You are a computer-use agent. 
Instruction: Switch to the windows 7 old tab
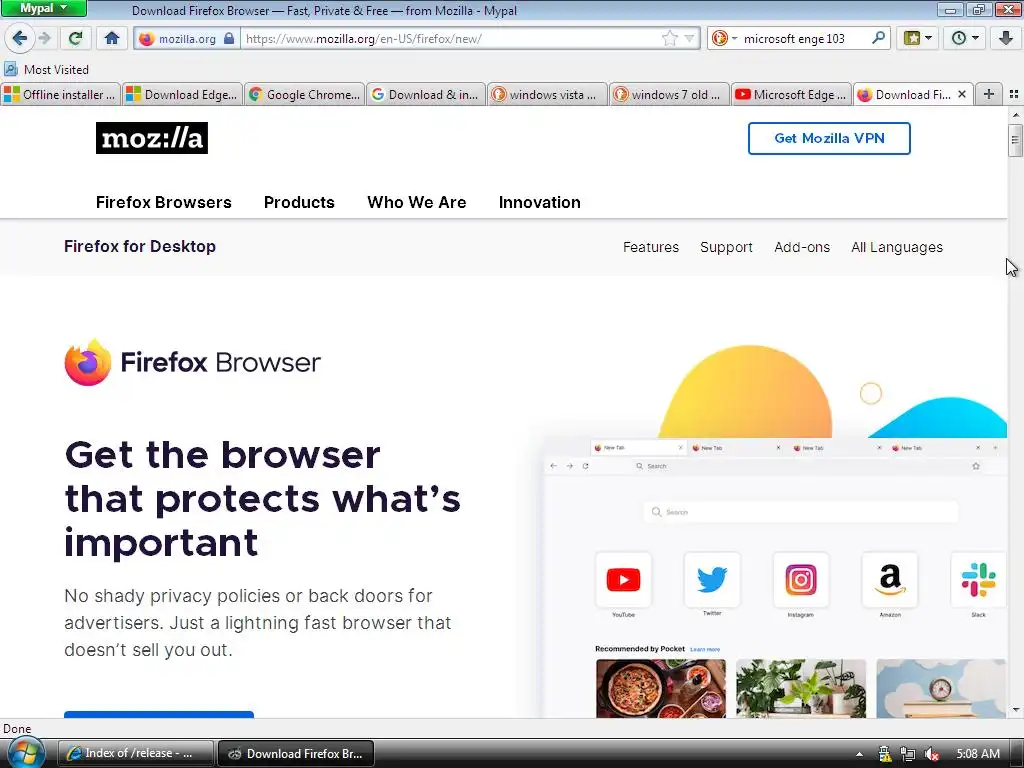pyautogui.click(x=669, y=95)
